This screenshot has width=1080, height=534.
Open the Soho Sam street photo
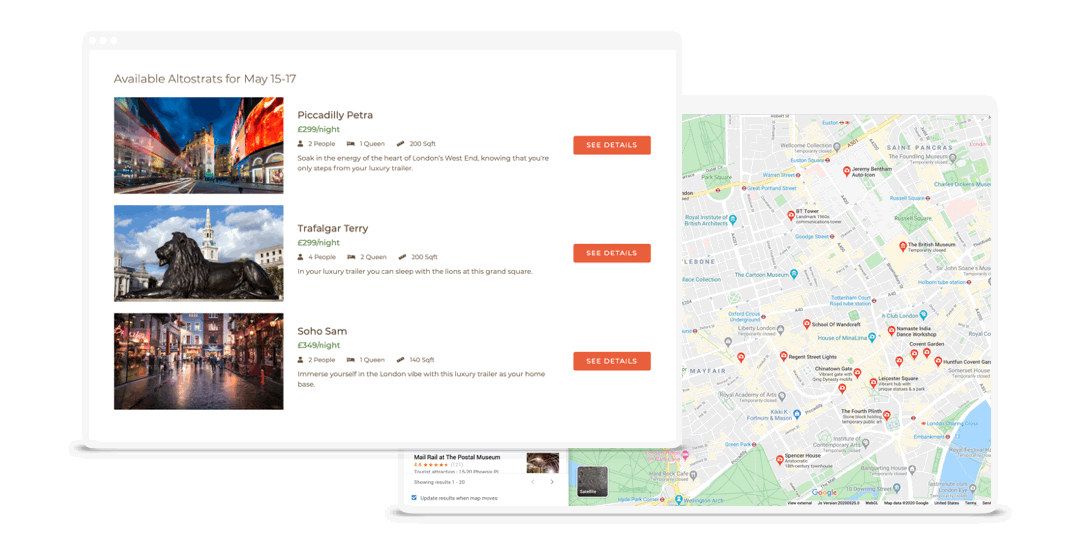[198, 362]
